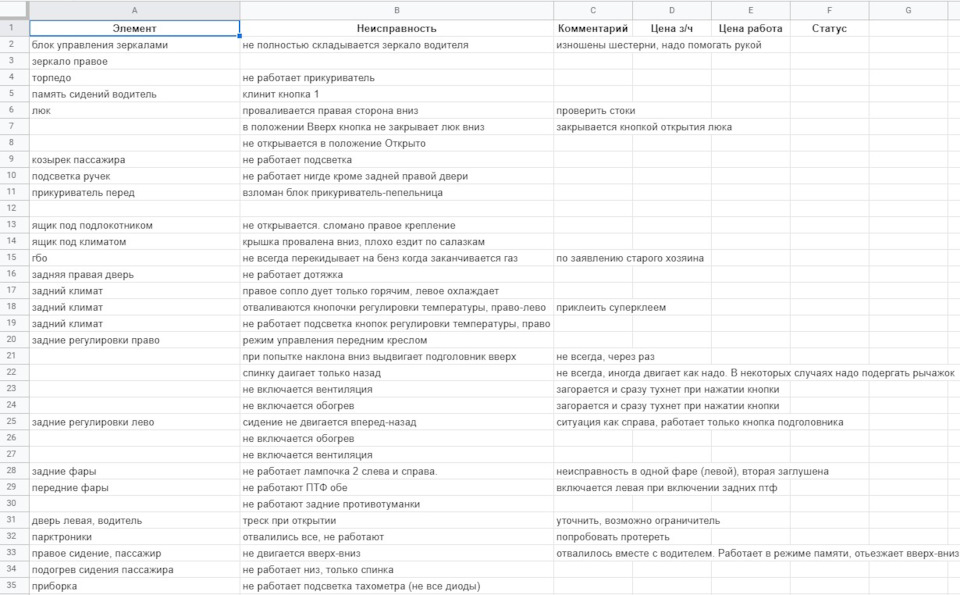Screen dimensions: 960x595
Task: Select cell 'гбо'
Action: click(135, 258)
